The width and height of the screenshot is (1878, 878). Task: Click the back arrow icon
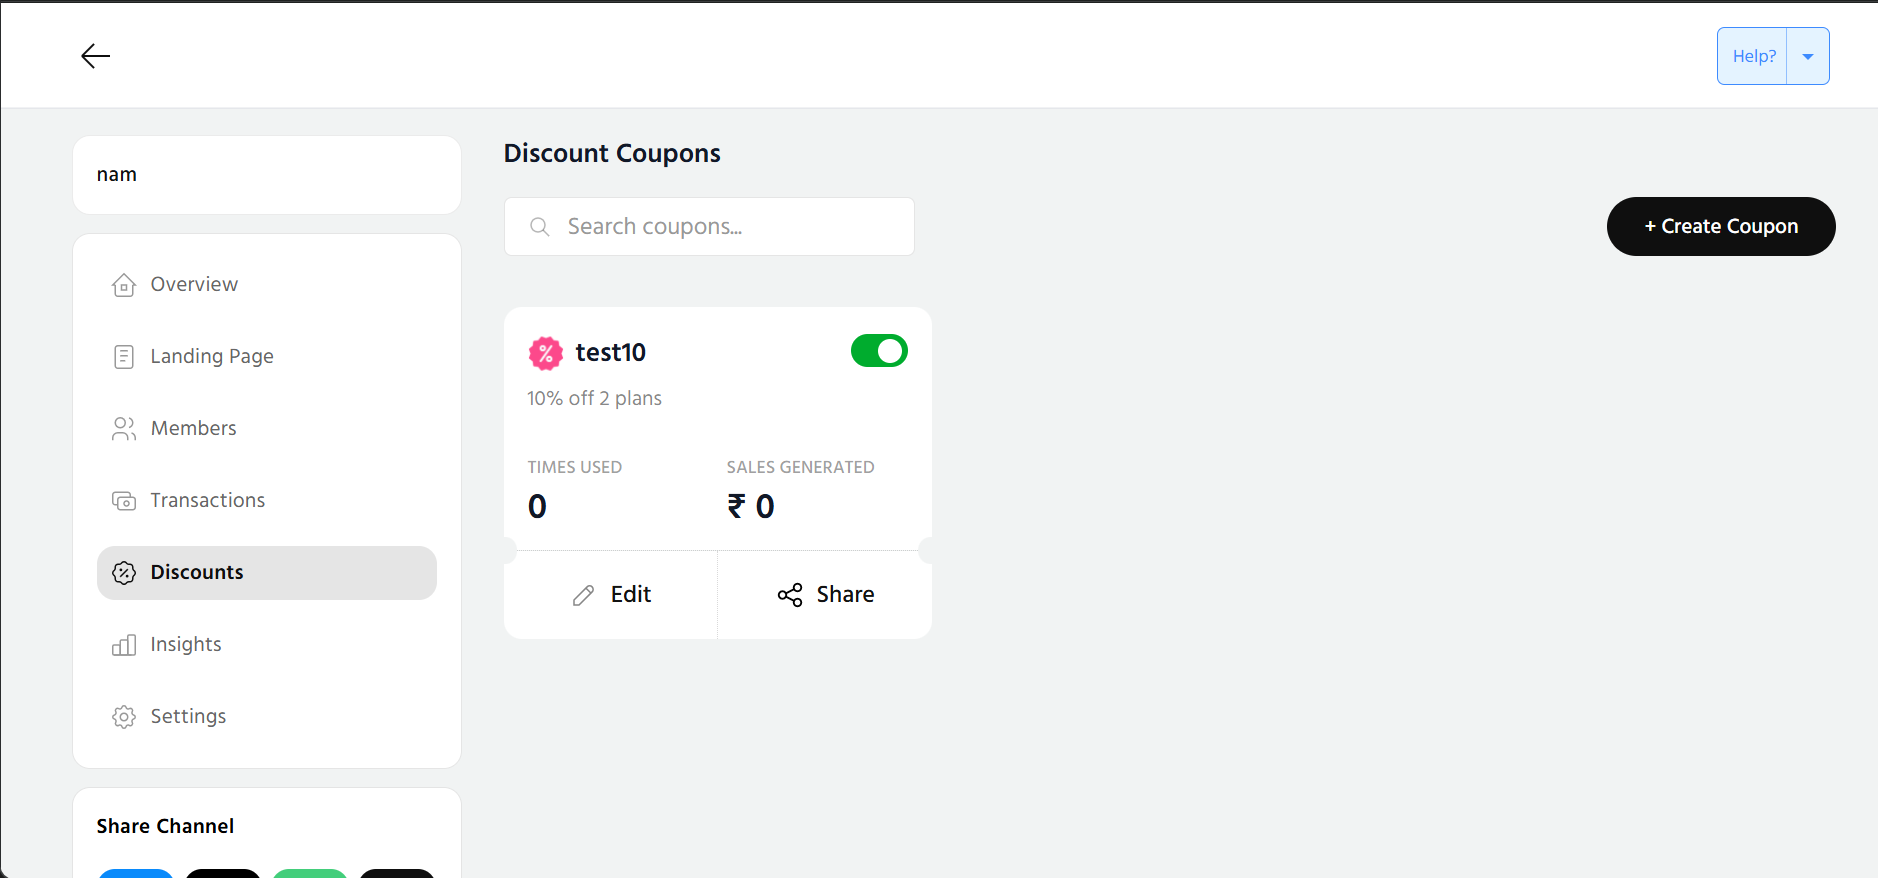click(95, 56)
